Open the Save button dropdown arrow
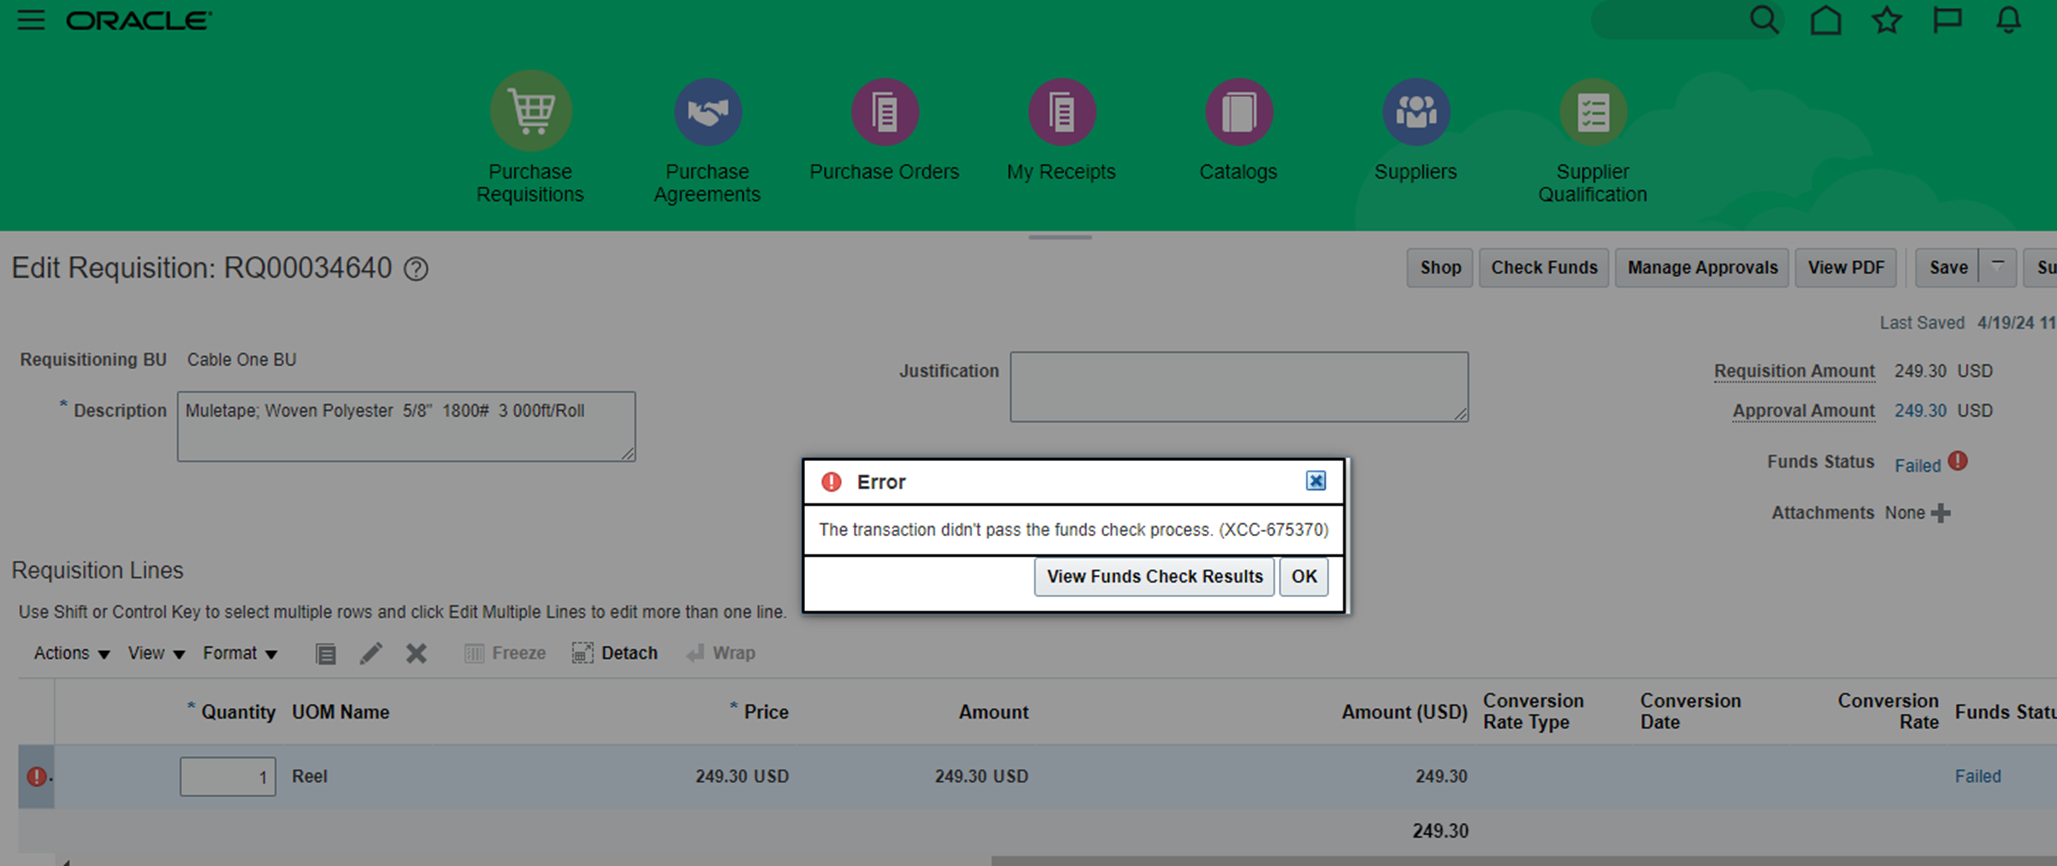The height and width of the screenshot is (866, 2057). [1997, 267]
